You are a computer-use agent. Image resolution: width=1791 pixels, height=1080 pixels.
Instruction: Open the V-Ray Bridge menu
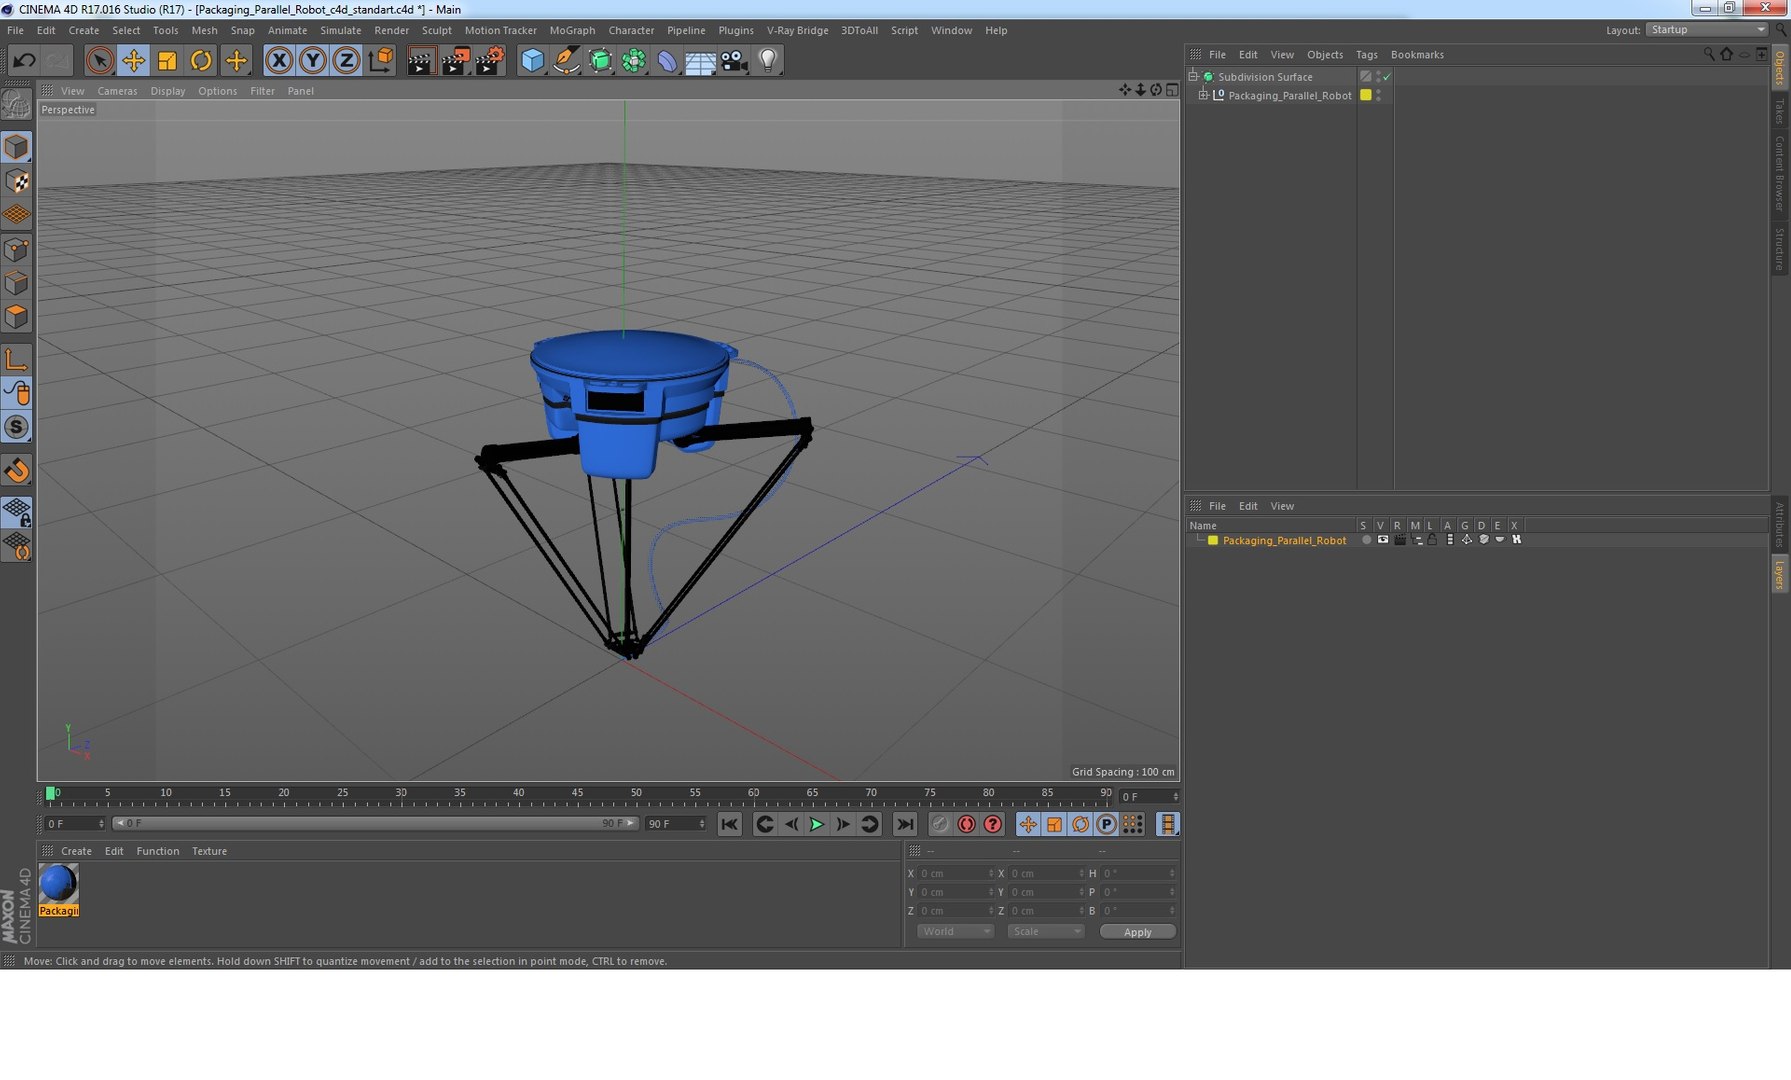(x=797, y=30)
